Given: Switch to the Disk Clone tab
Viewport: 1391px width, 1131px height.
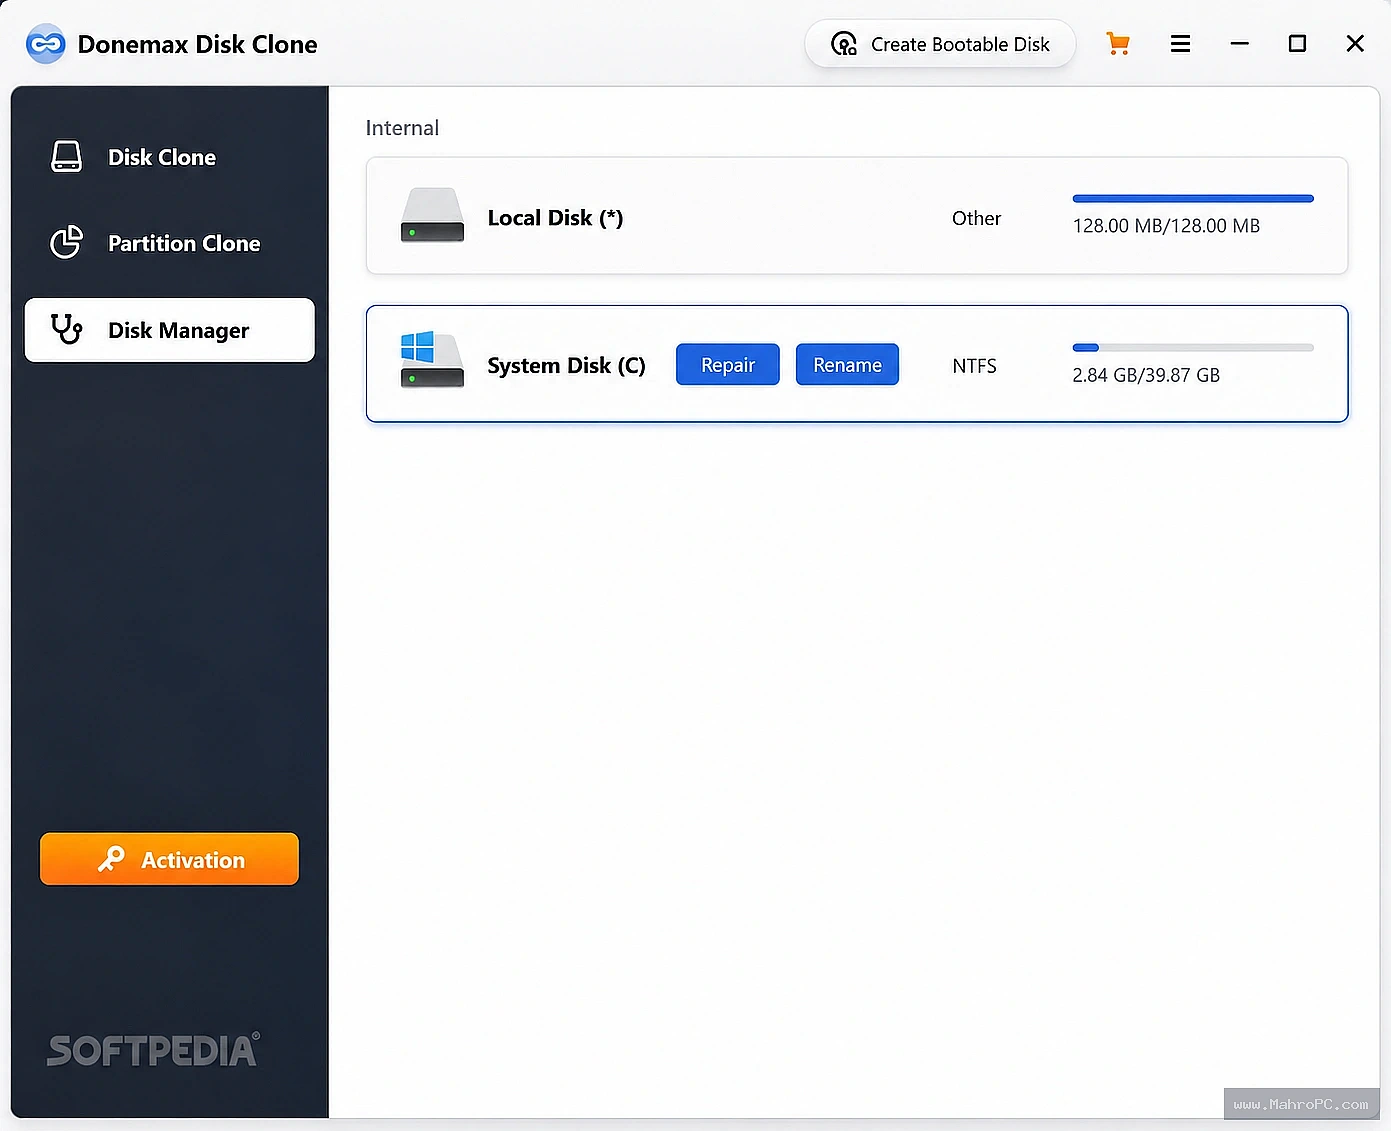Looking at the screenshot, I should point(169,157).
